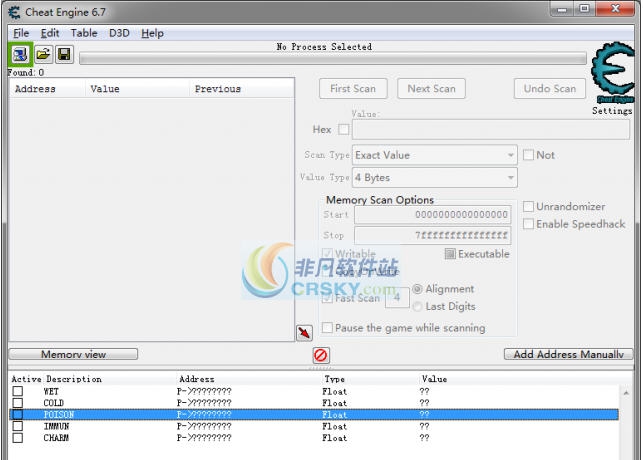Click the address list scrollbar up arrow
Screen dimensions: 643x460
(x=626, y=393)
